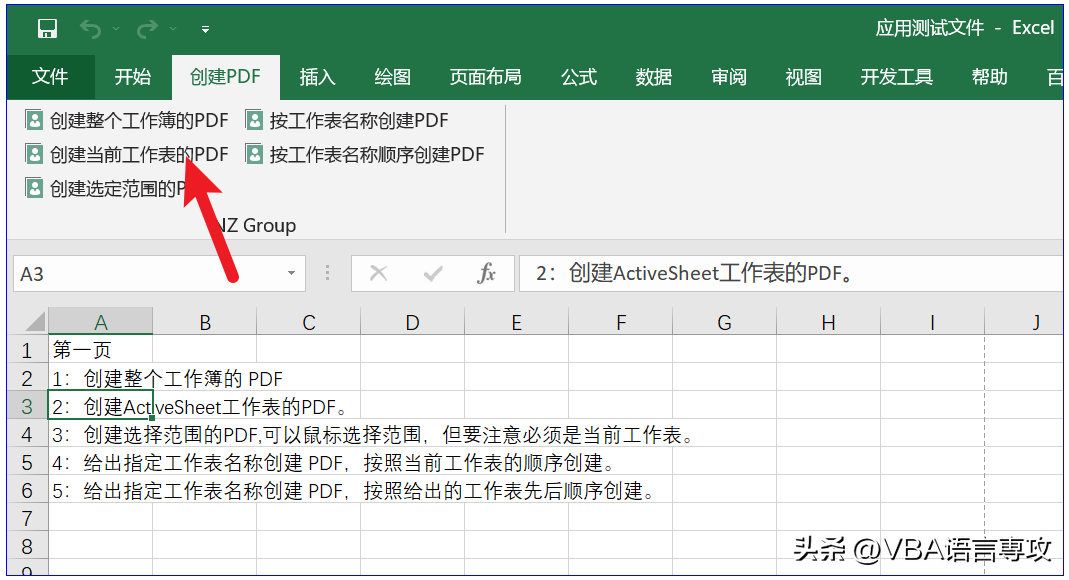Image resolution: width=1069 pixels, height=580 pixels.
Task: Click cell A3 with '2: 创建ActiveSheet工作表的PDF'
Action: (x=101, y=406)
